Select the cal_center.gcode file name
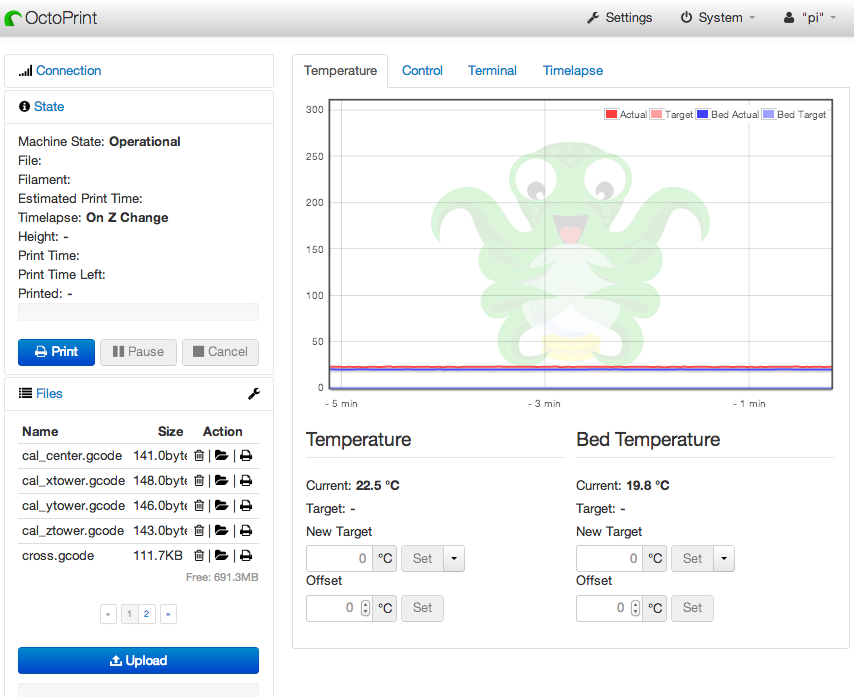854x697 pixels. [x=72, y=456]
